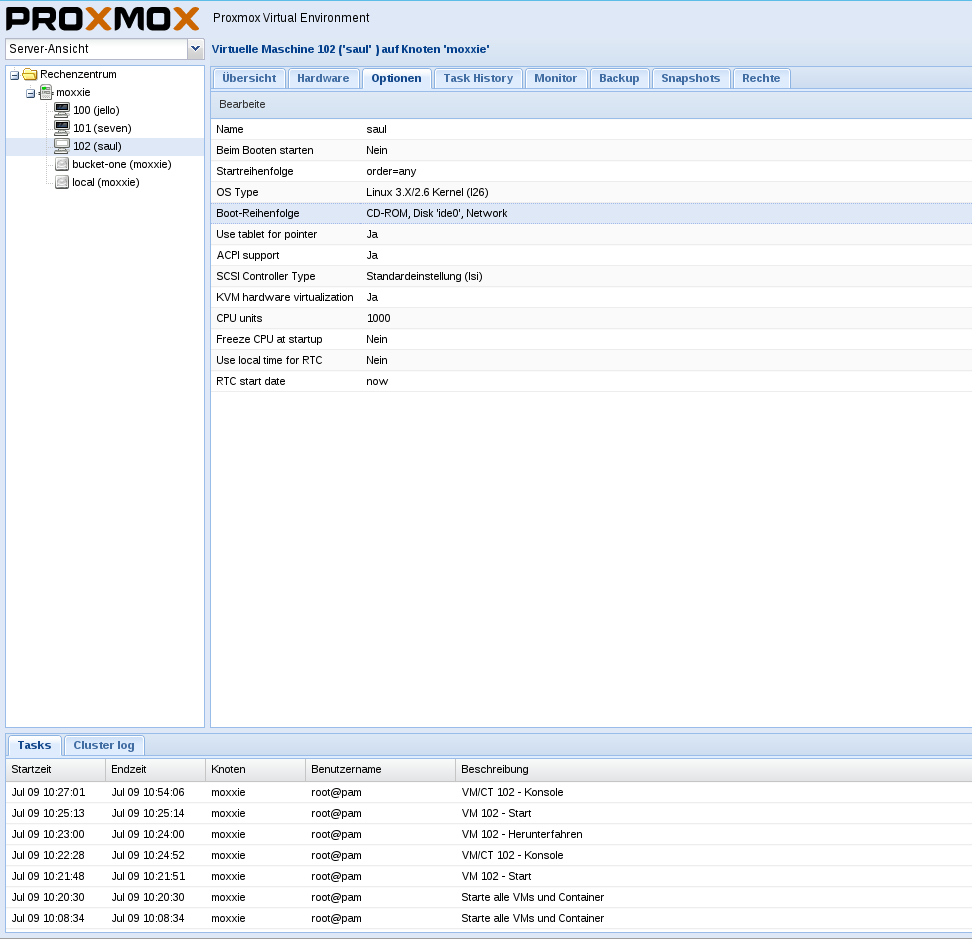Select the Boot-Reihenfolge option row
This screenshot has width=972, height=940.
click(x=590, y=213)
